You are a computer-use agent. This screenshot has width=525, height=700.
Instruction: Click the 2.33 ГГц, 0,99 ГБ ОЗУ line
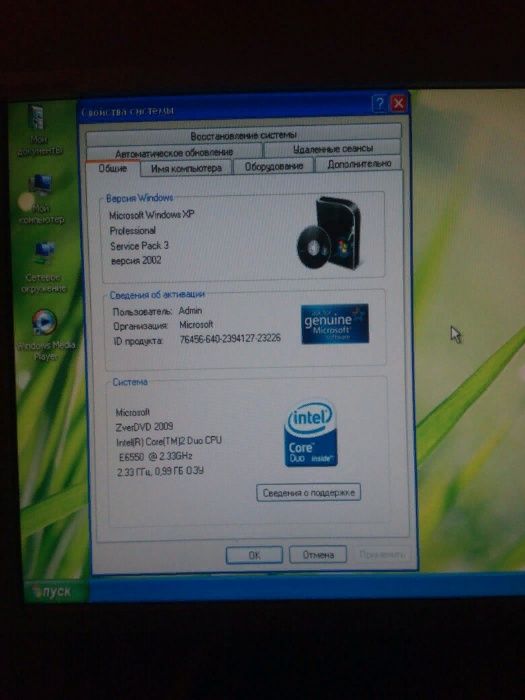point(161,471)
